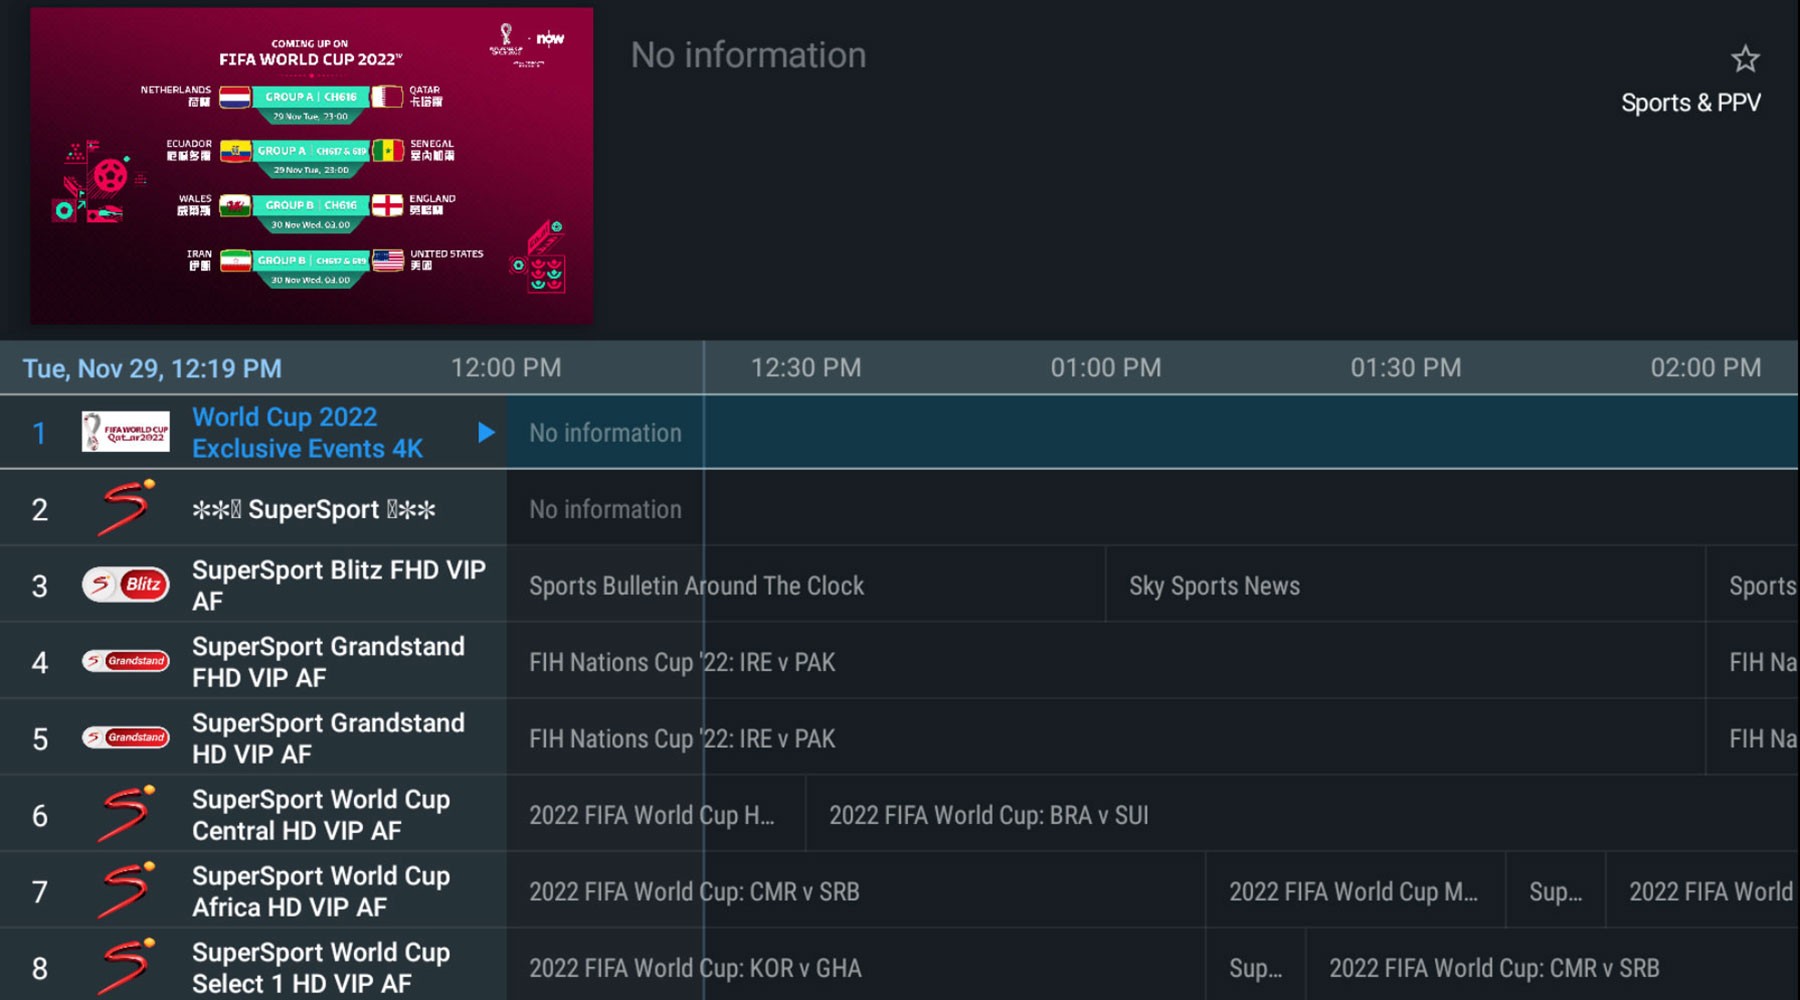This screenshot has height=1000, width=1800.
Task: Open 2022 FIFA World Cup M... program
Action: 1355,891
